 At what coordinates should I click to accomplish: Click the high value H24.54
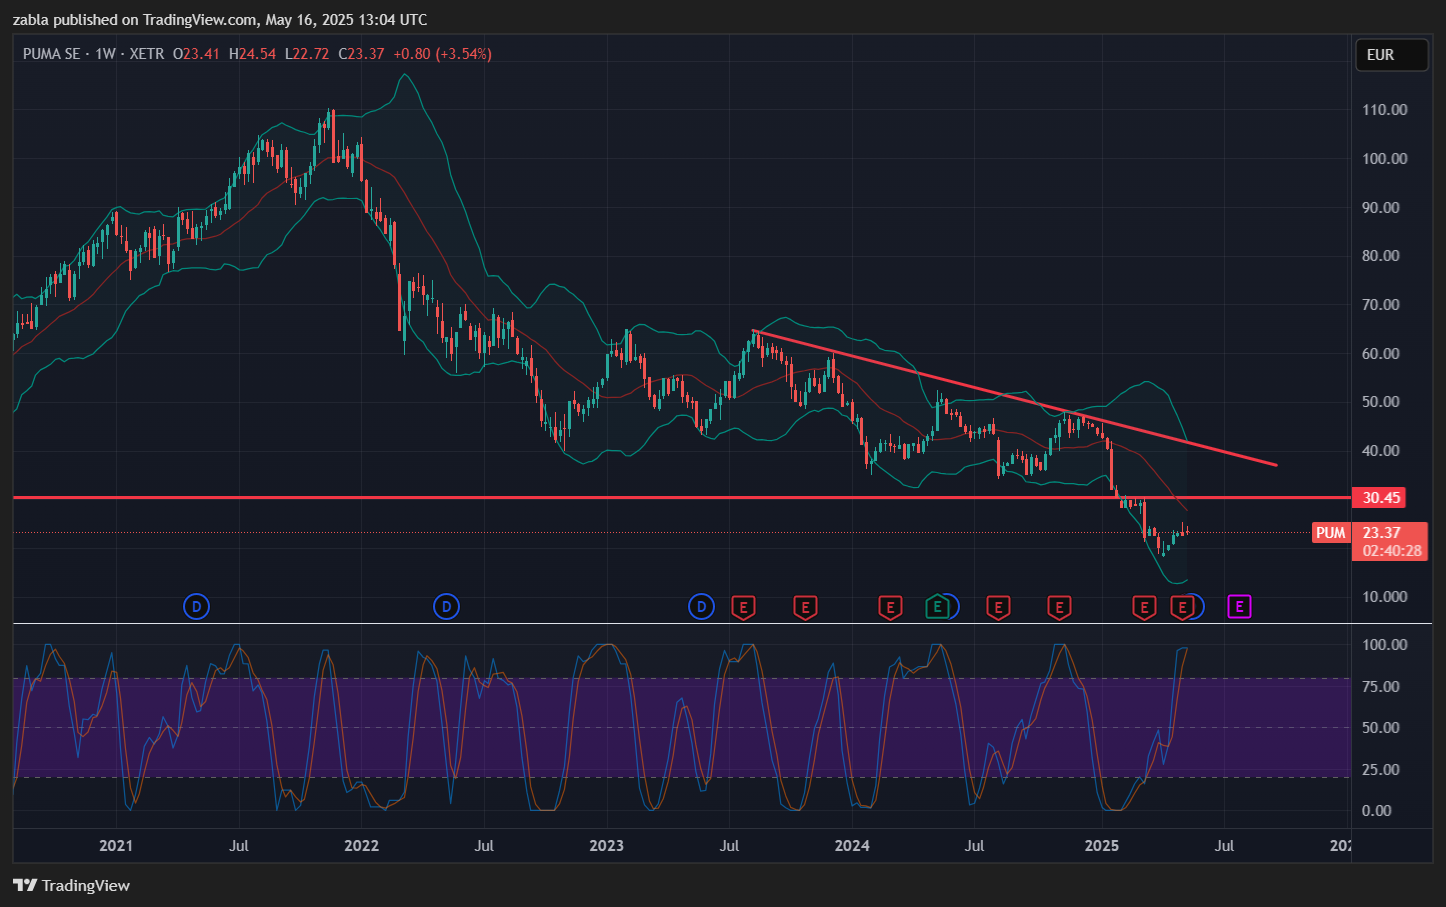[x=252, y=54]
